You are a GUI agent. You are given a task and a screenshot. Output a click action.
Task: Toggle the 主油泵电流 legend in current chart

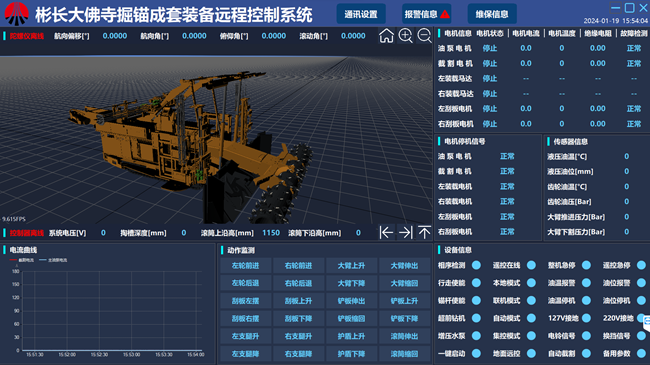[53, 260]
